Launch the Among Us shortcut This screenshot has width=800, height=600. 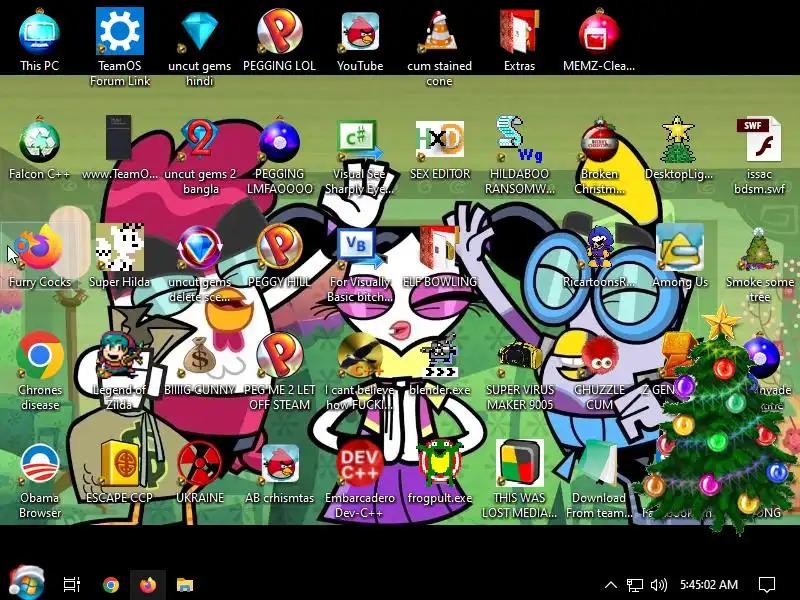680,248
